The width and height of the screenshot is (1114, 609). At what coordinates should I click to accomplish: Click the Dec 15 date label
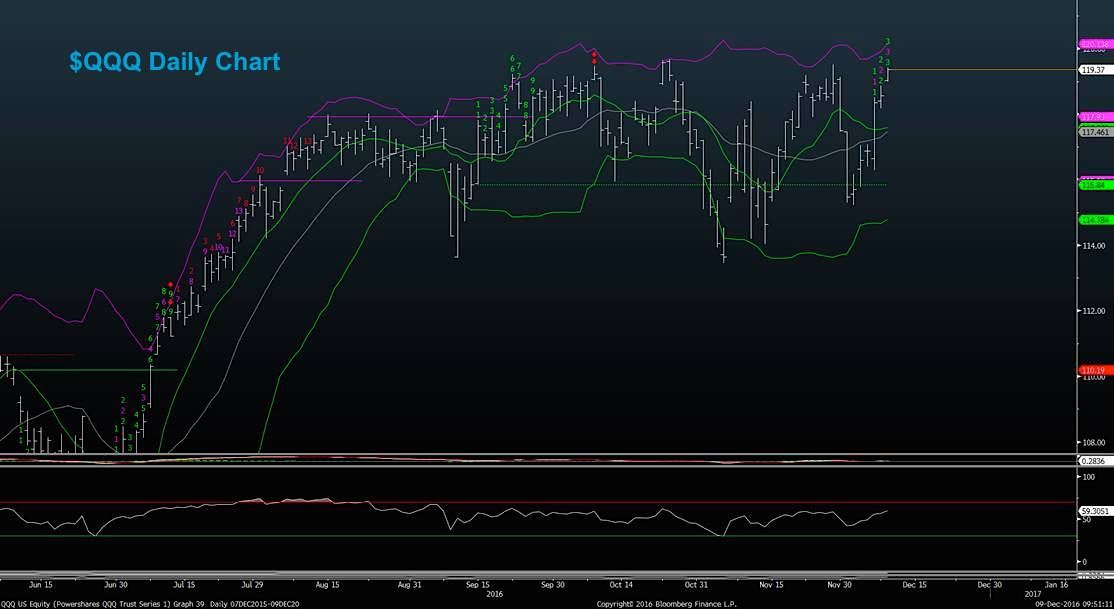pos(914,586)
